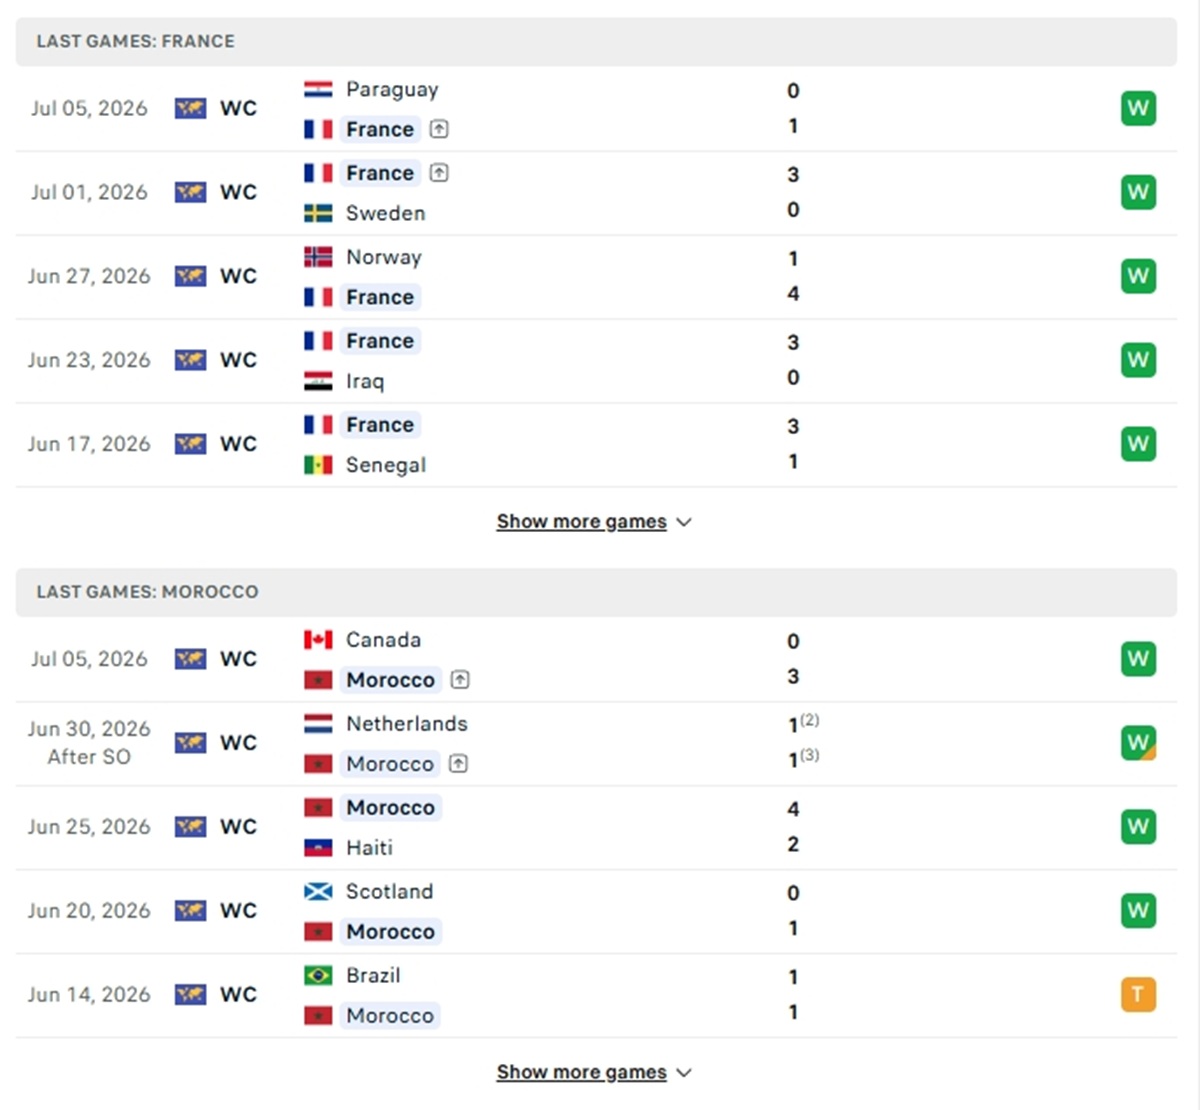This screenshot has width=1200, height=1110.
Task: Click the green W badge for Paraguay vs France
Action: click(1138, 108)
